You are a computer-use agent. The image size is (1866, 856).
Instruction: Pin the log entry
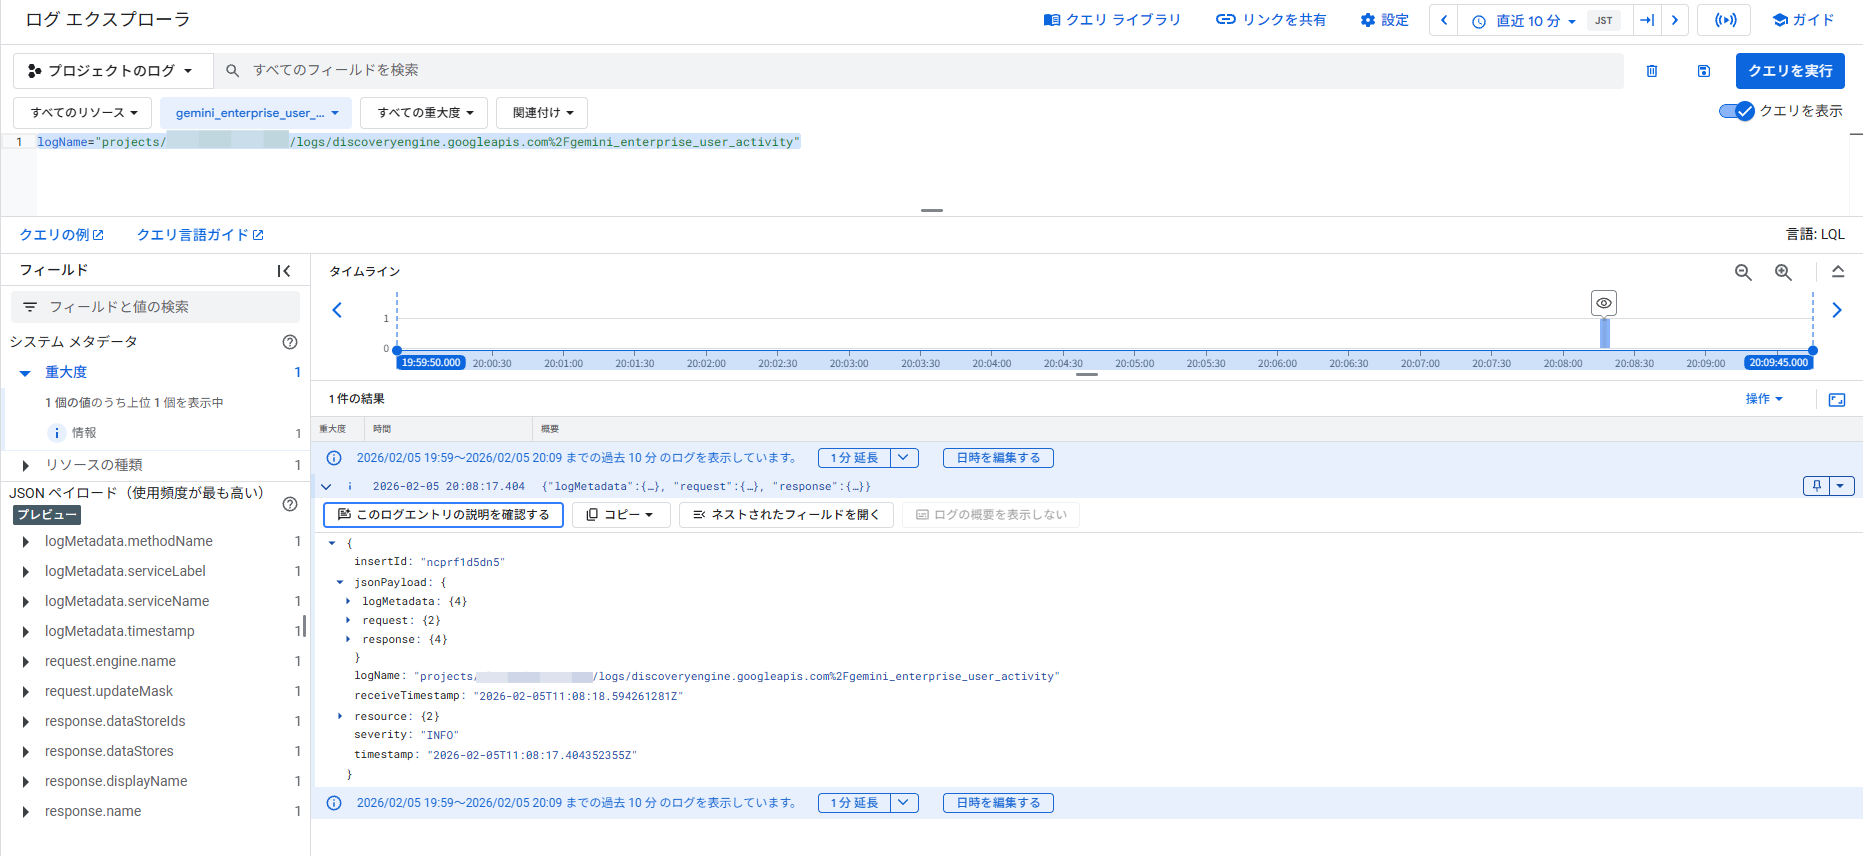[x=1816, y=486]
